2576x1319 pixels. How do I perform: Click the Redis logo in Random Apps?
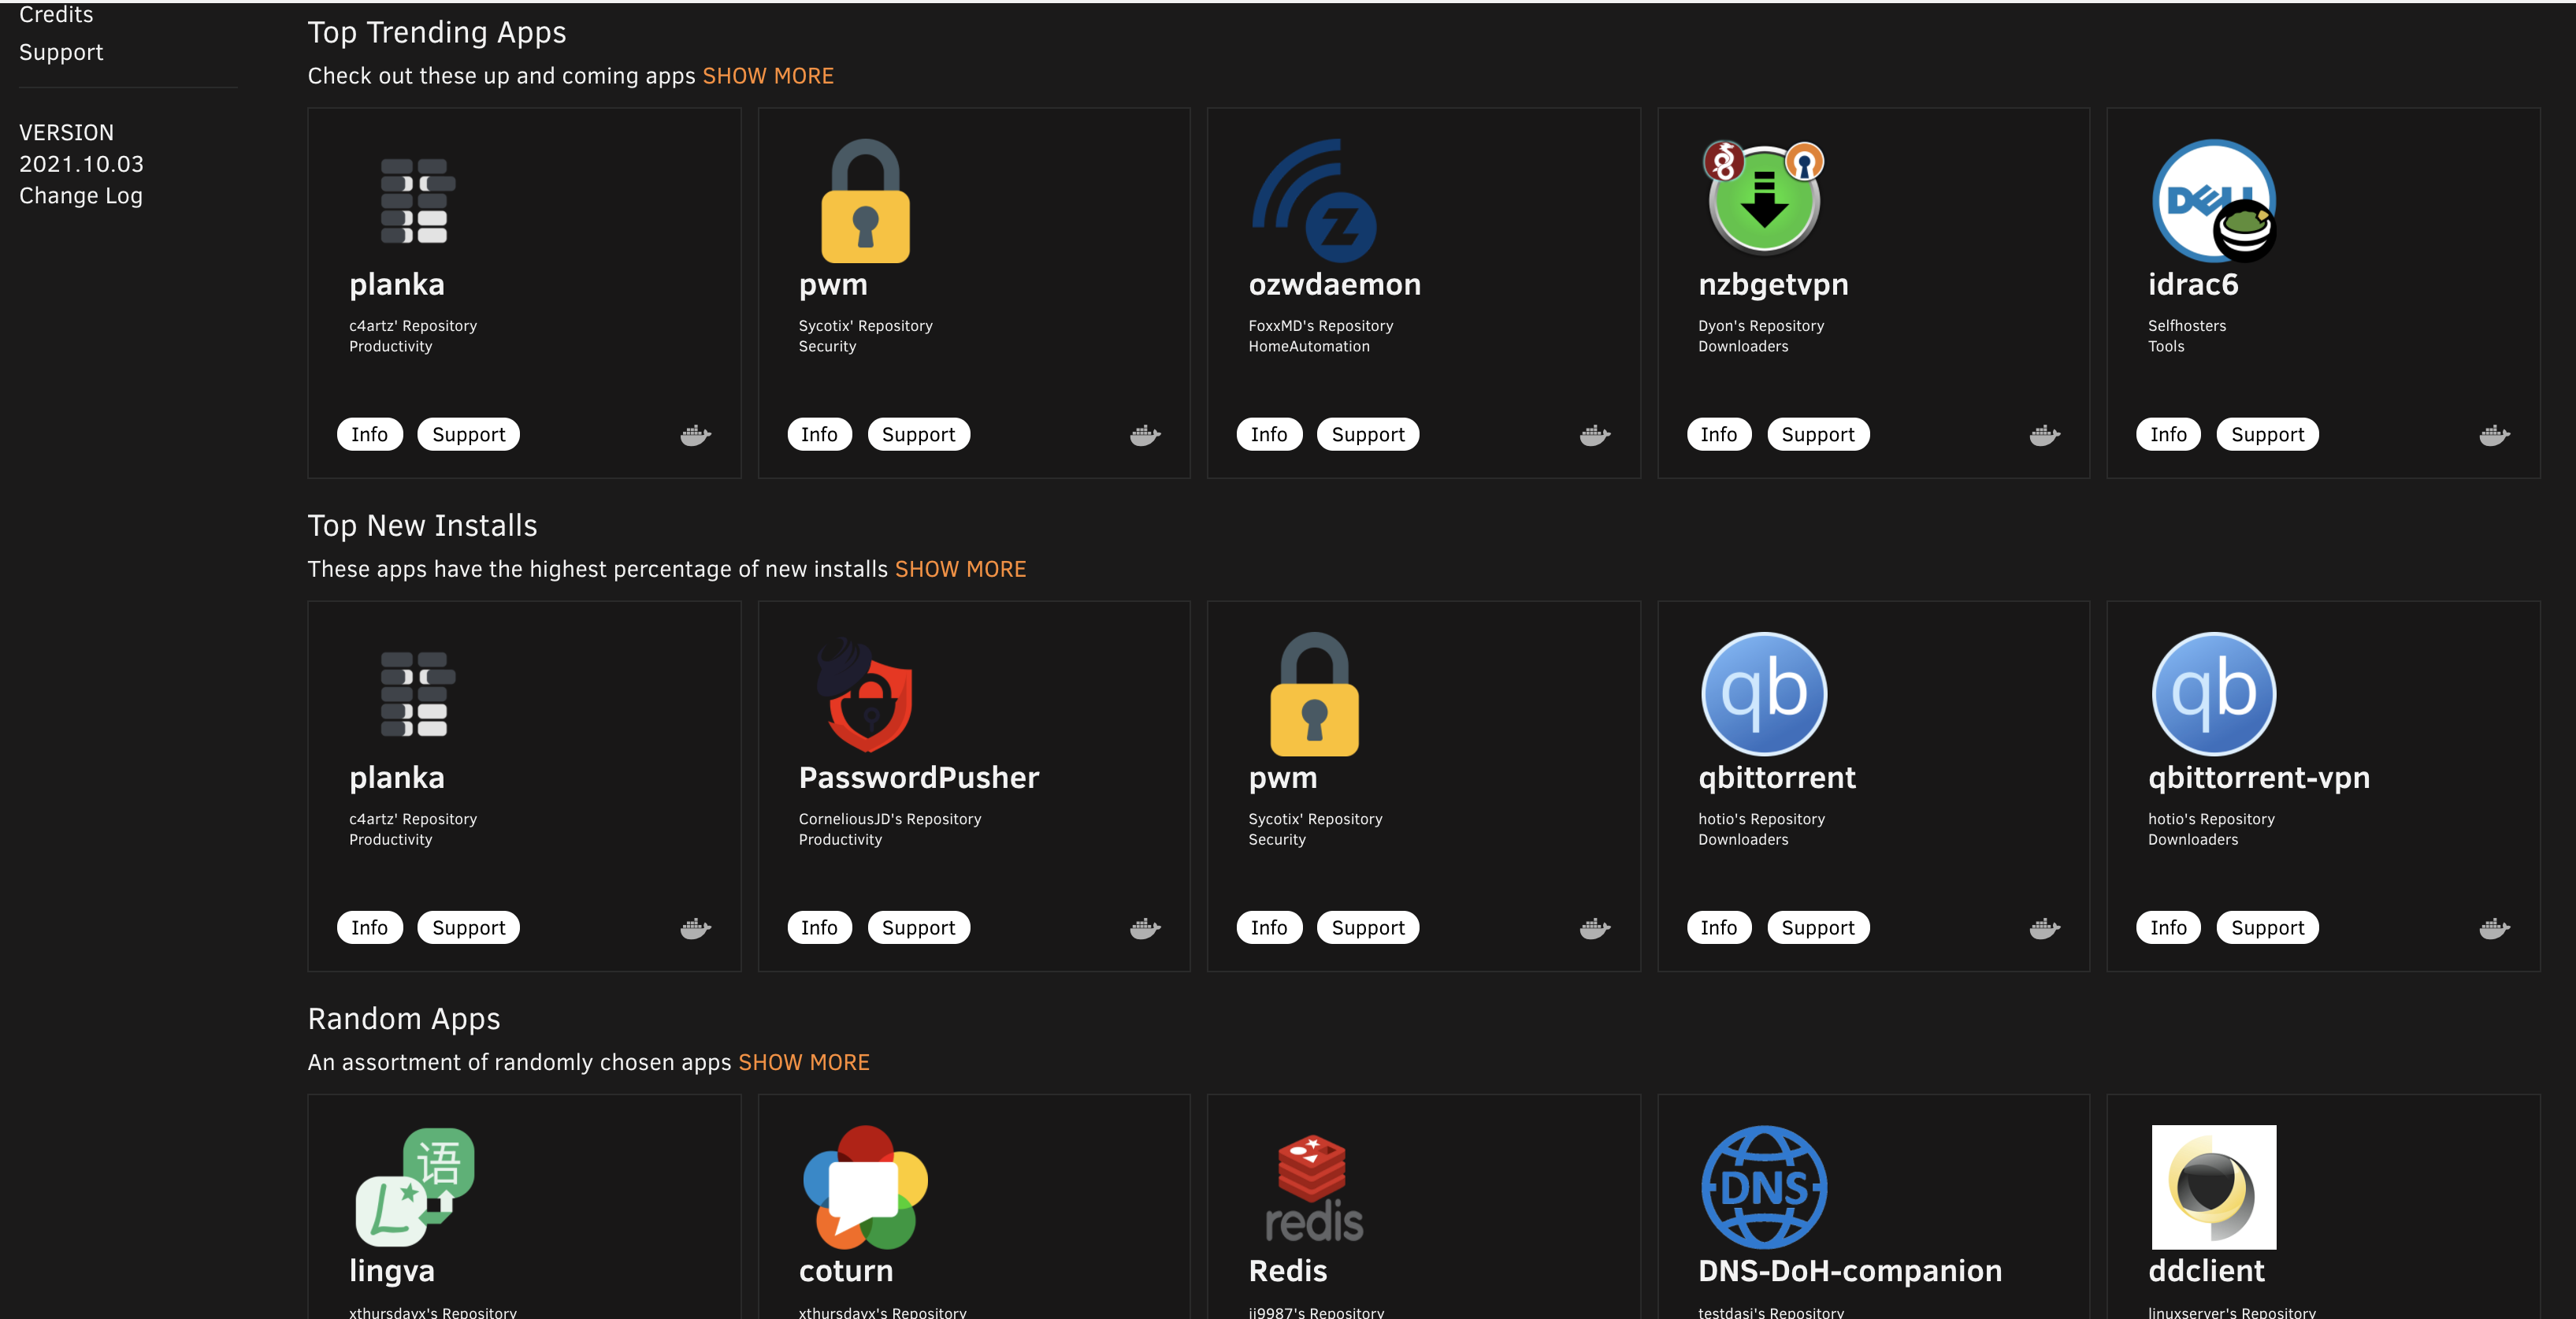pos(1314,1188)
